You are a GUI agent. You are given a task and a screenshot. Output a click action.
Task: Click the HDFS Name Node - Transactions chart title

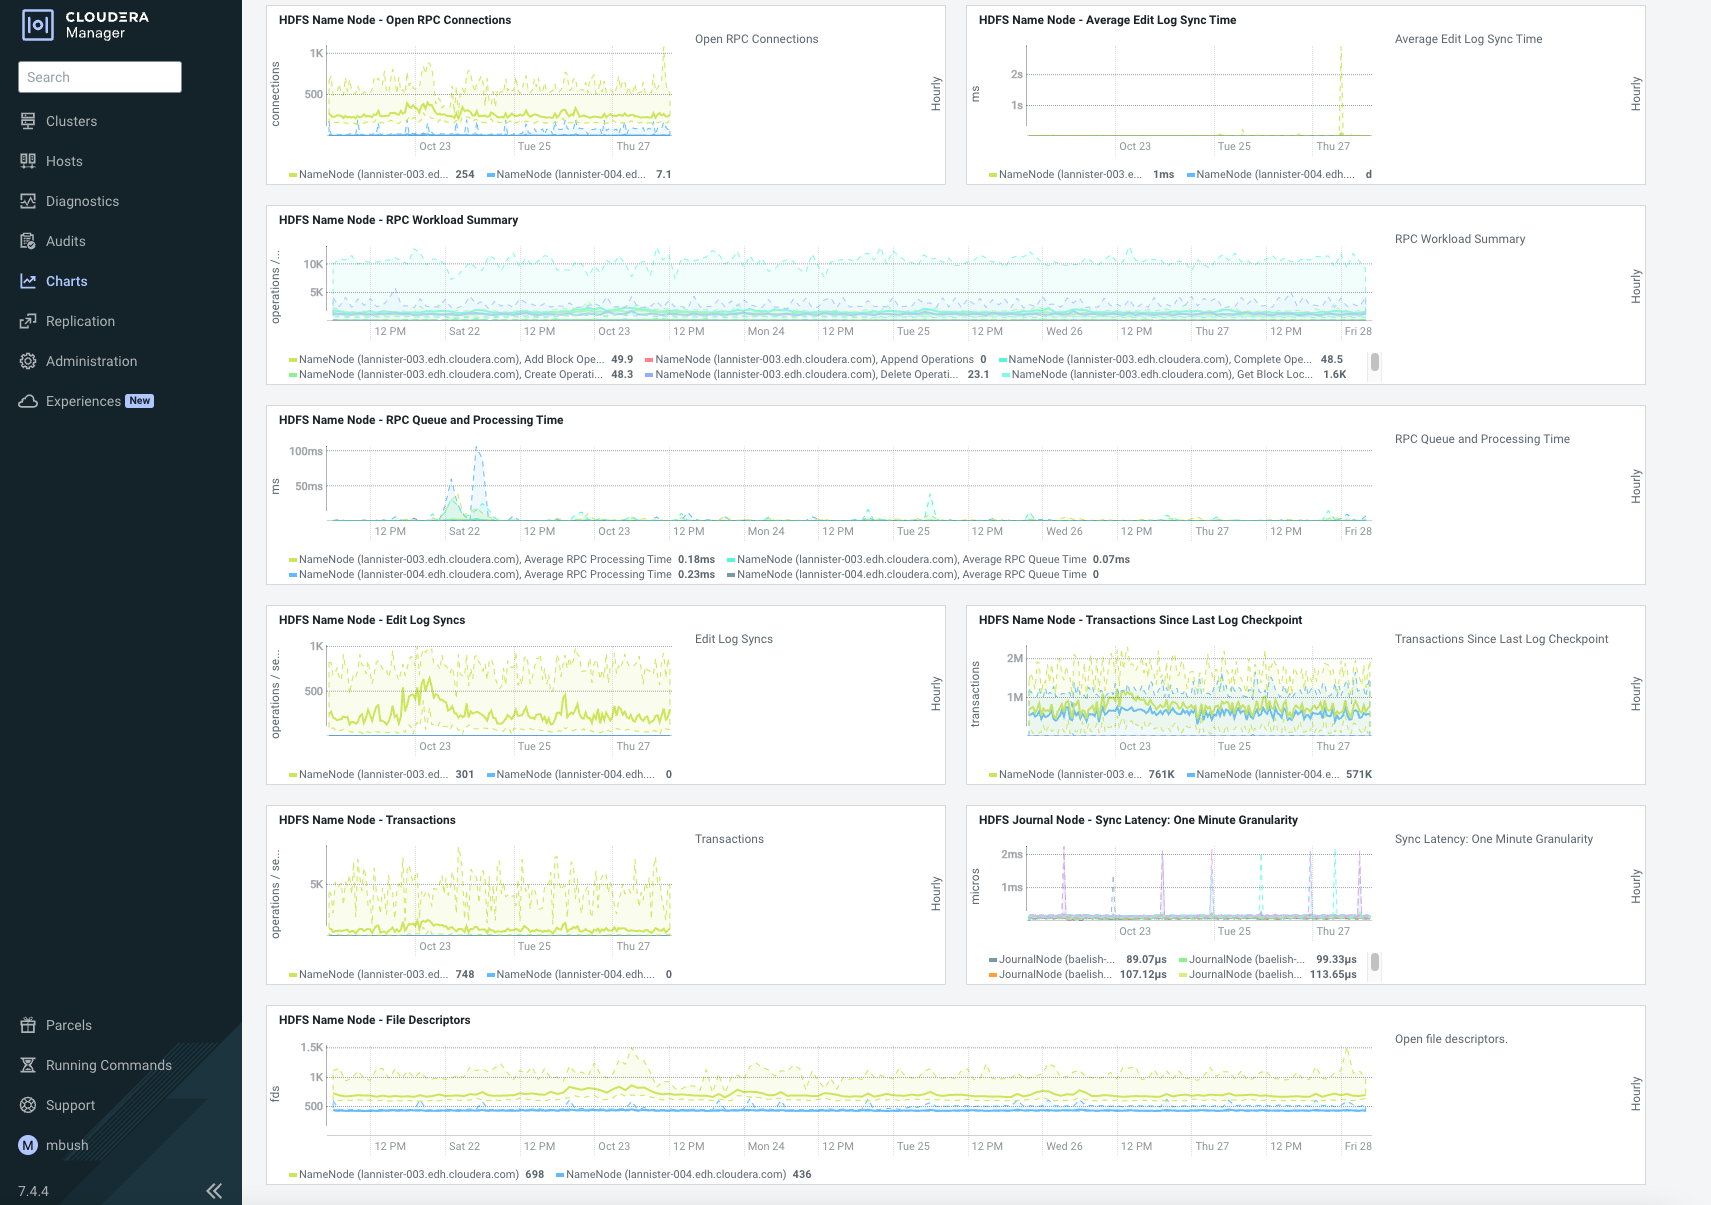coord(366,820)
